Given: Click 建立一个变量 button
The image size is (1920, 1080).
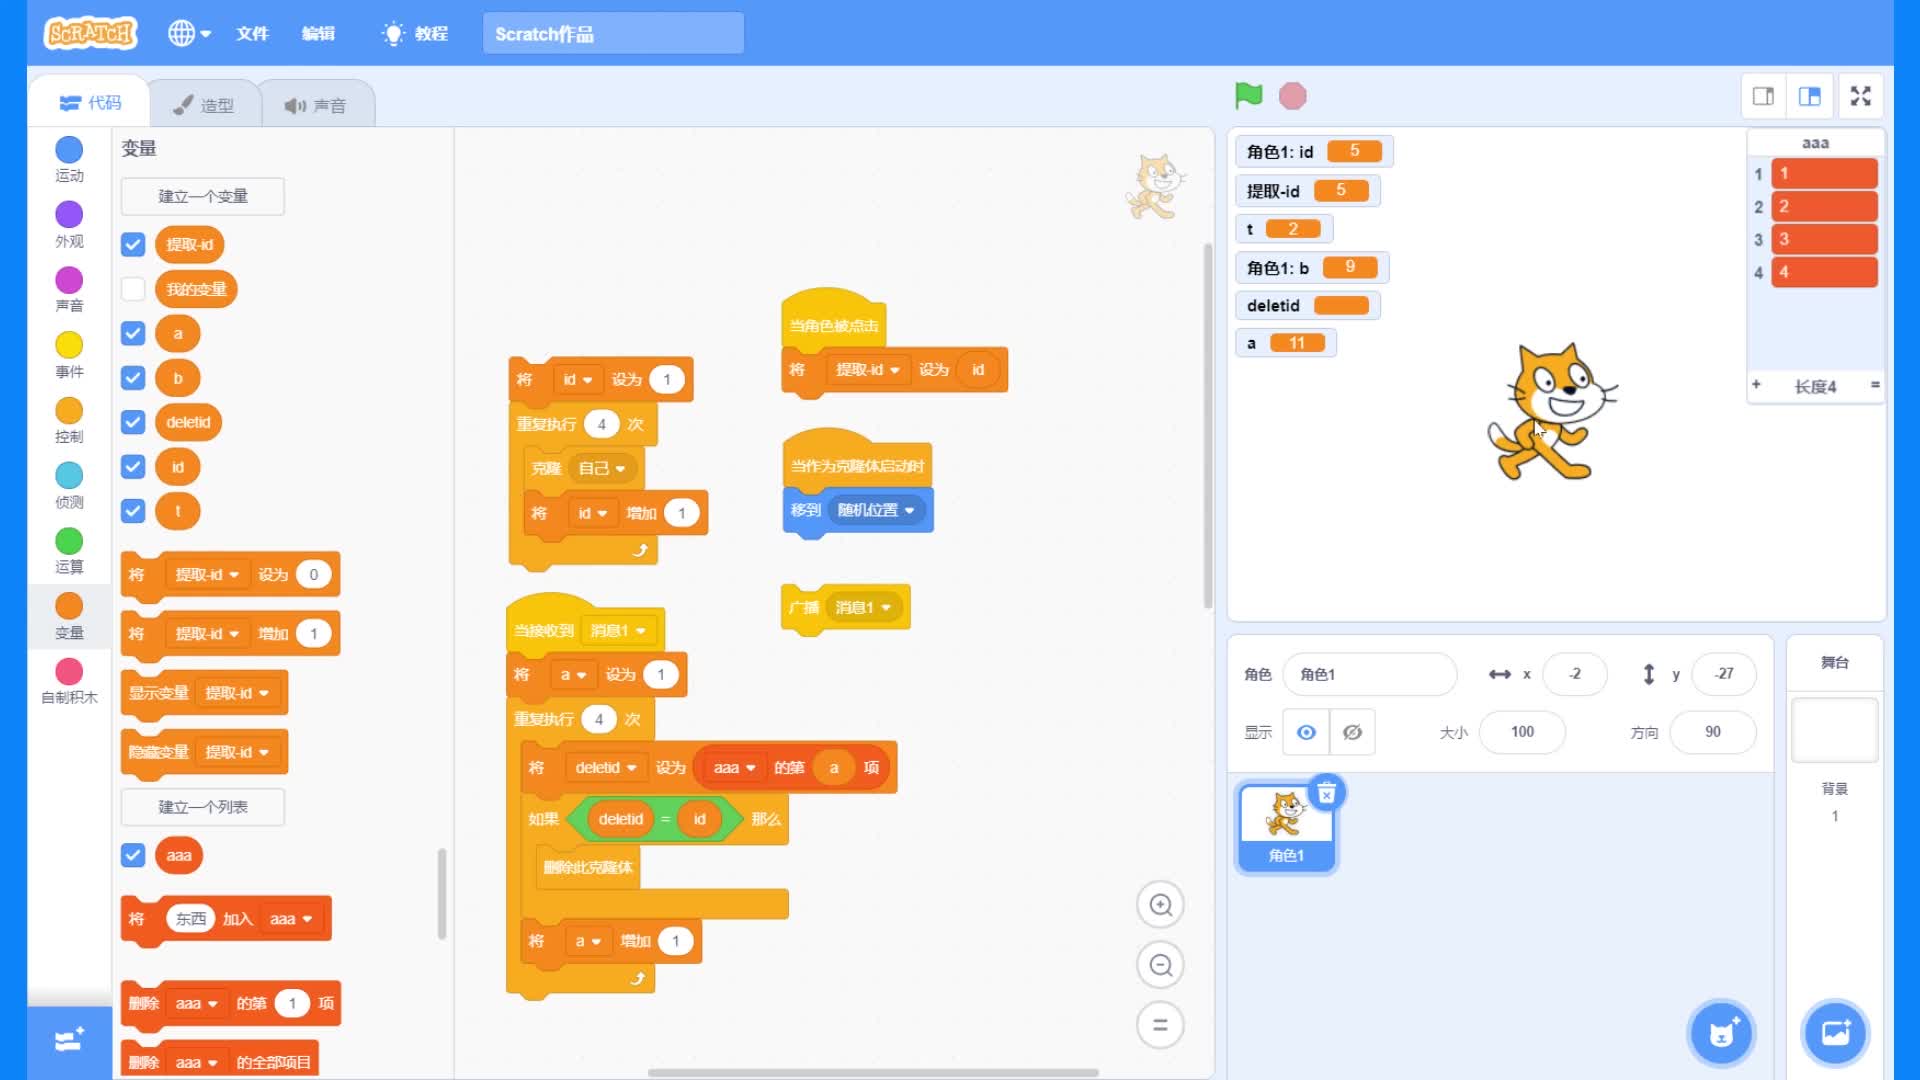Looking at the screenshot, I should pyautogui.click(x=202, y=196).
